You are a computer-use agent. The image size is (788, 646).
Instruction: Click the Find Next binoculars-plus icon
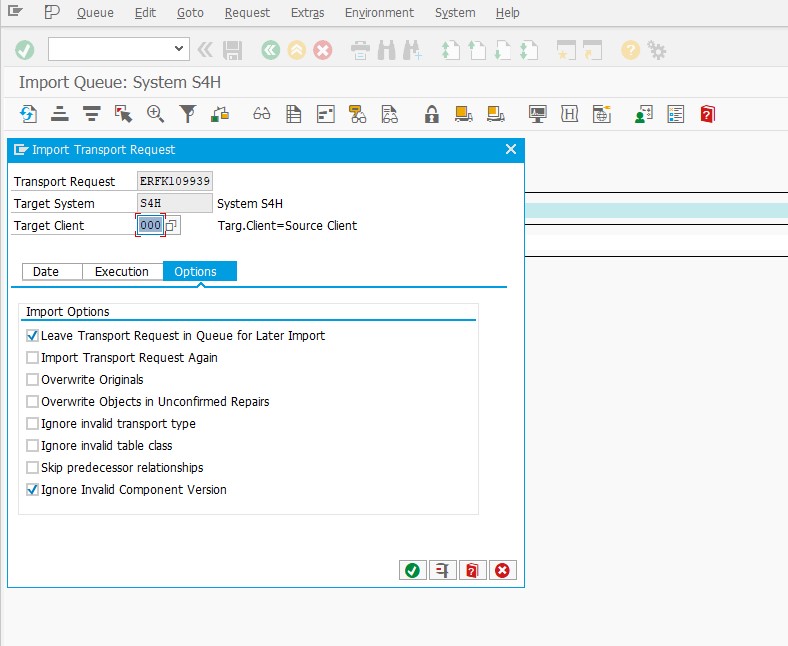tap(412, 50)
